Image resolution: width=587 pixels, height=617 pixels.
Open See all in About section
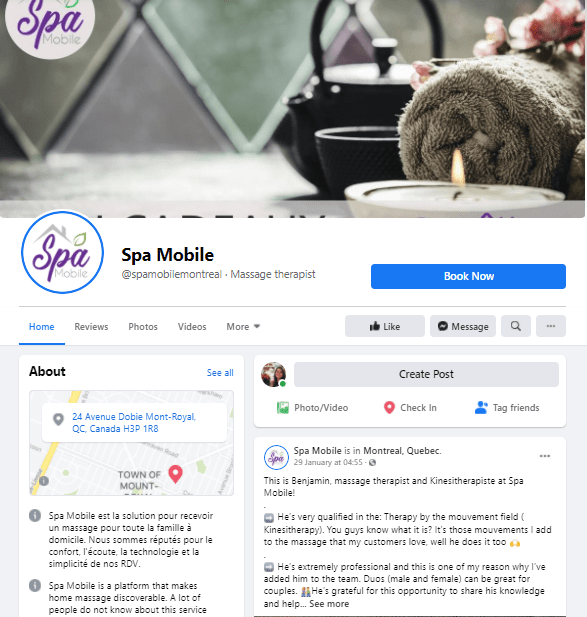[220, 373]
